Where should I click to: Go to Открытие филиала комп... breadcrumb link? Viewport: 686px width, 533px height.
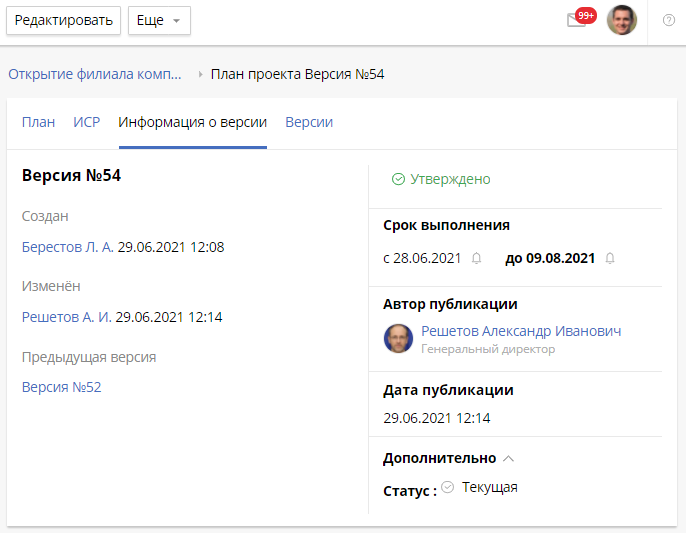(95, 74)
